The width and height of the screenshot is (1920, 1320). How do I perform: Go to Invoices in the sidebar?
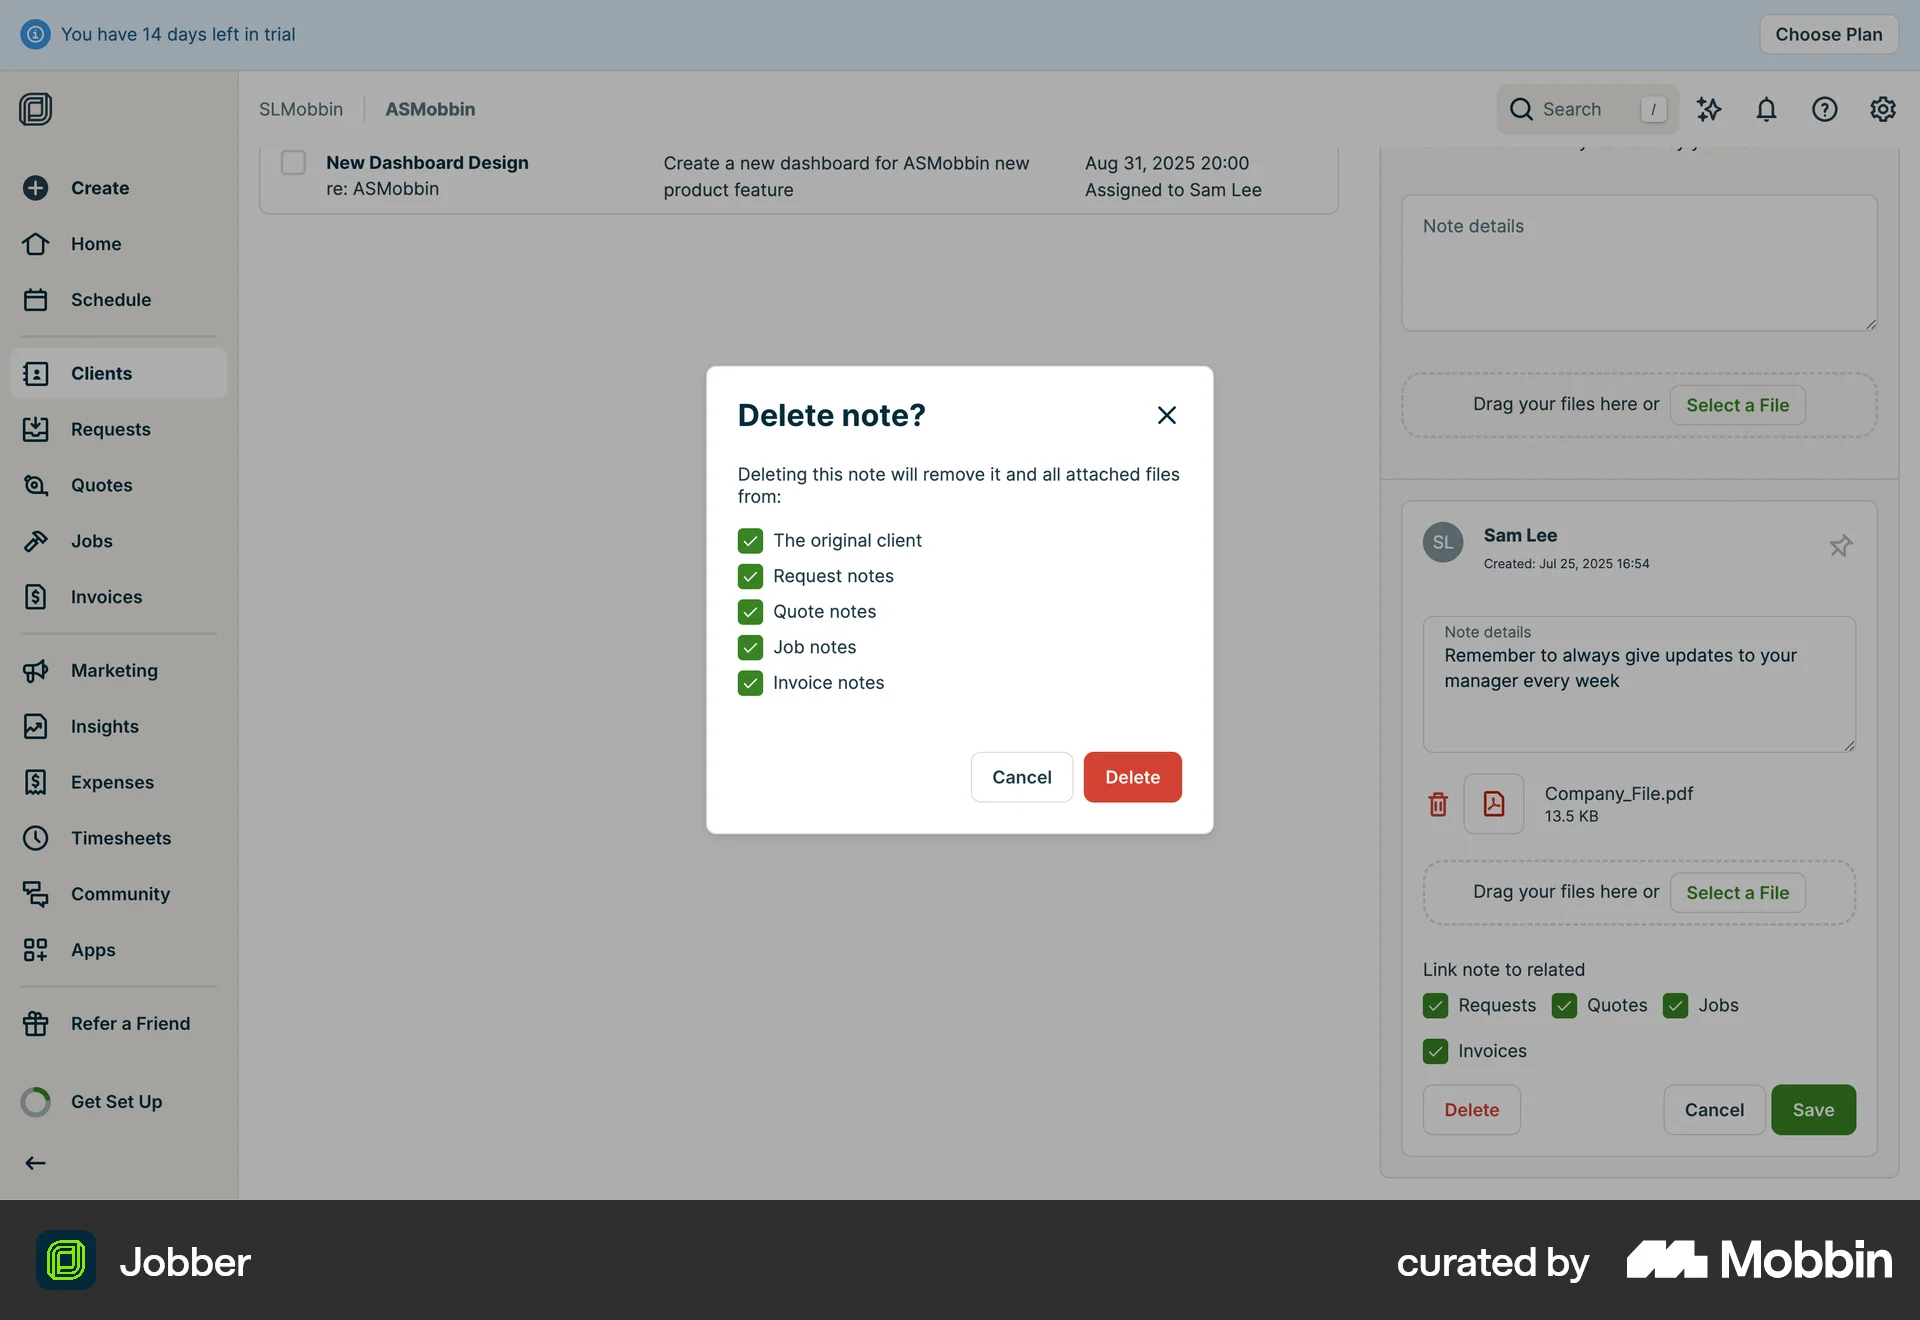point(105,597)
